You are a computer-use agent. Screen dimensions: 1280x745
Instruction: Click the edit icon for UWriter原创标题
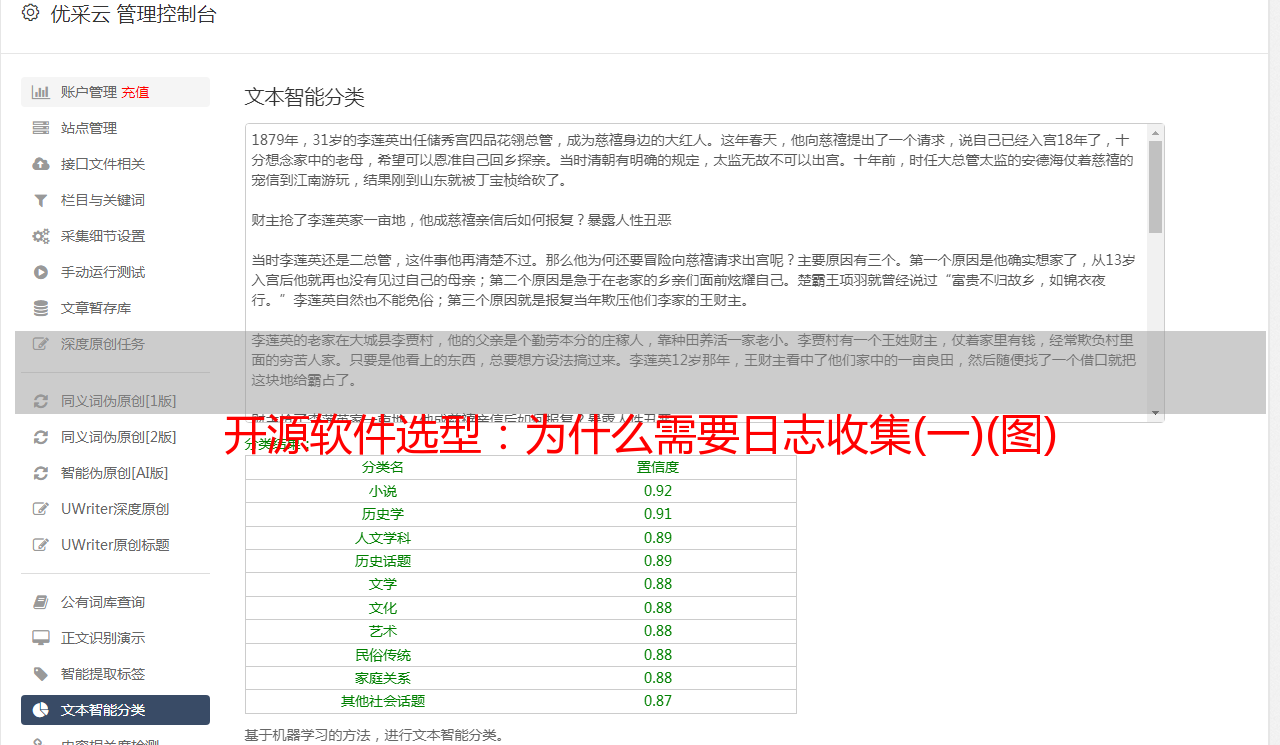coord(41,545)
